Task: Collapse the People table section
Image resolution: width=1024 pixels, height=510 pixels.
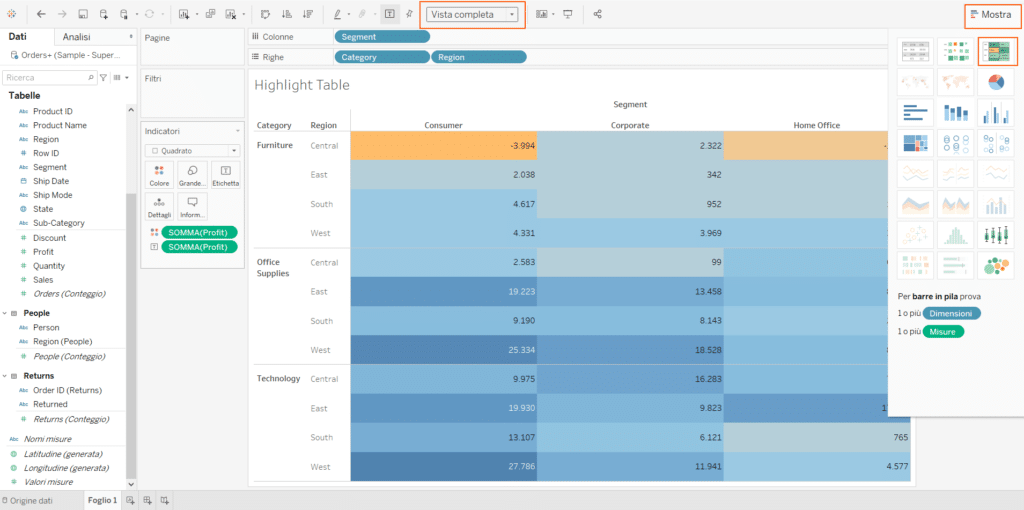Action: point(3,313)
